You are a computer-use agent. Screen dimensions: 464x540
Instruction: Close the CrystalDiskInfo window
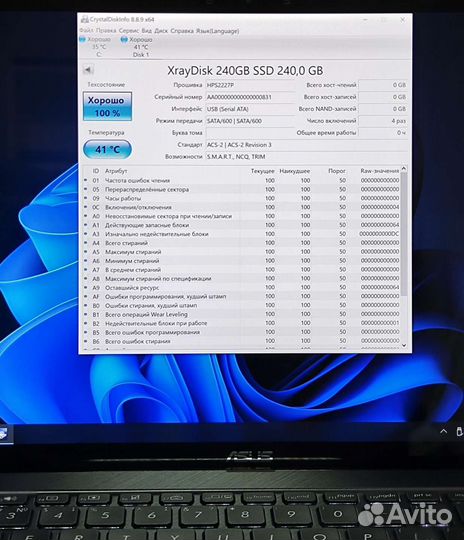pyautogui.click(x=402, y=20)
